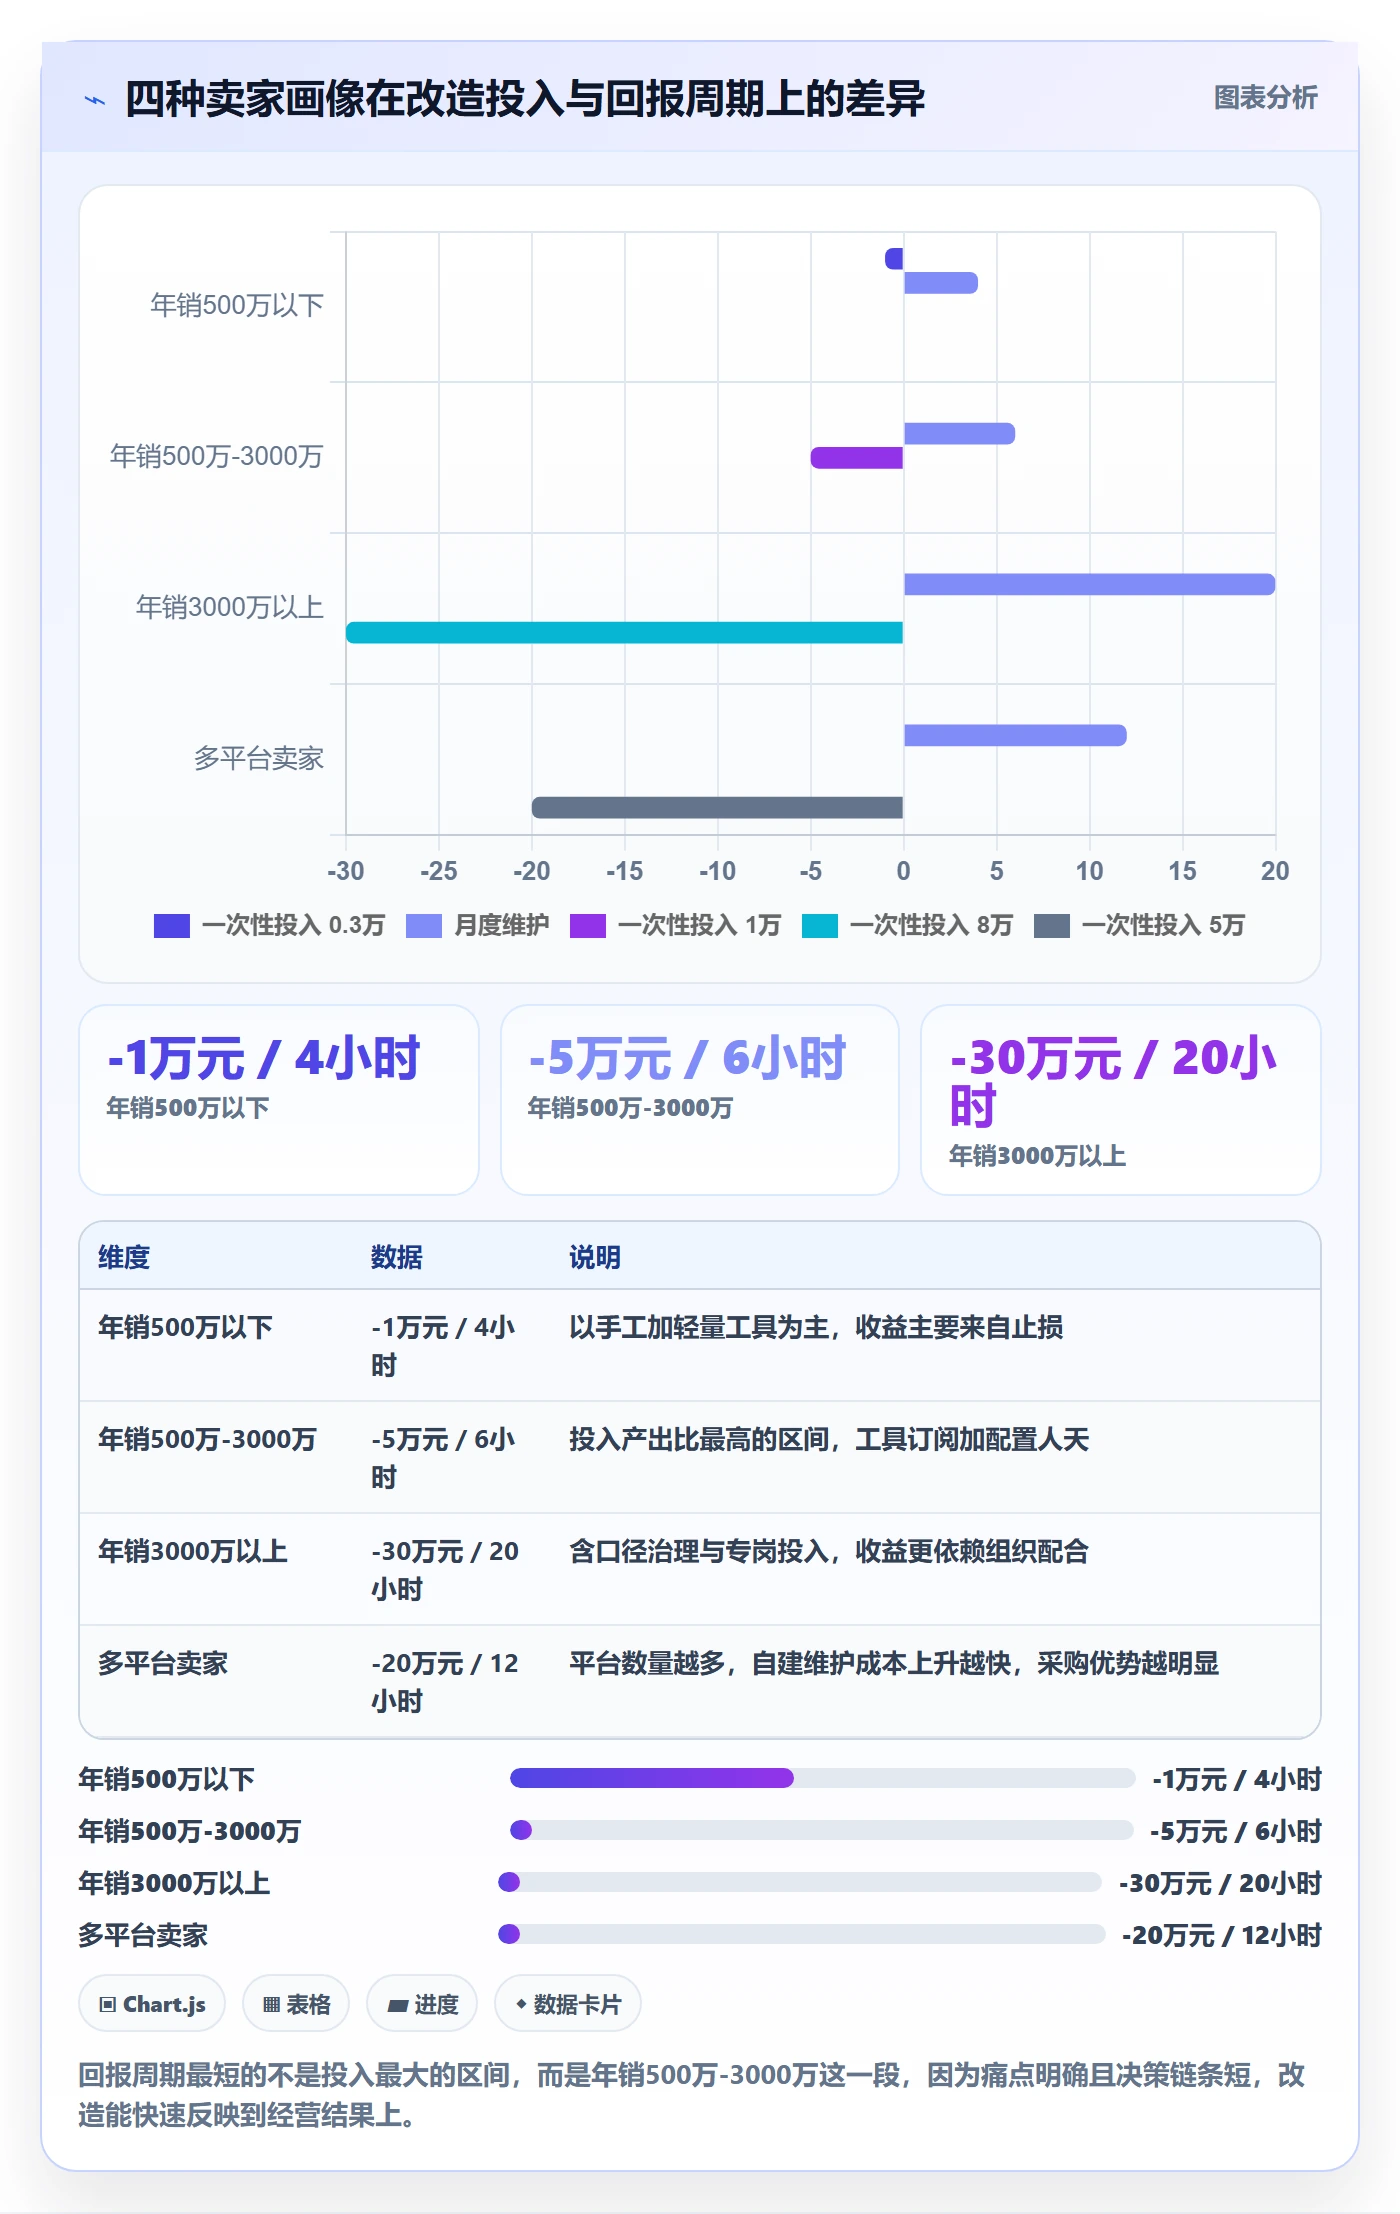Click the cyan bar for 年销3000万以上
Image resolution: width=1400 pixels, height=2214 pixels.
pyautogui.click(x=625, y=632)
